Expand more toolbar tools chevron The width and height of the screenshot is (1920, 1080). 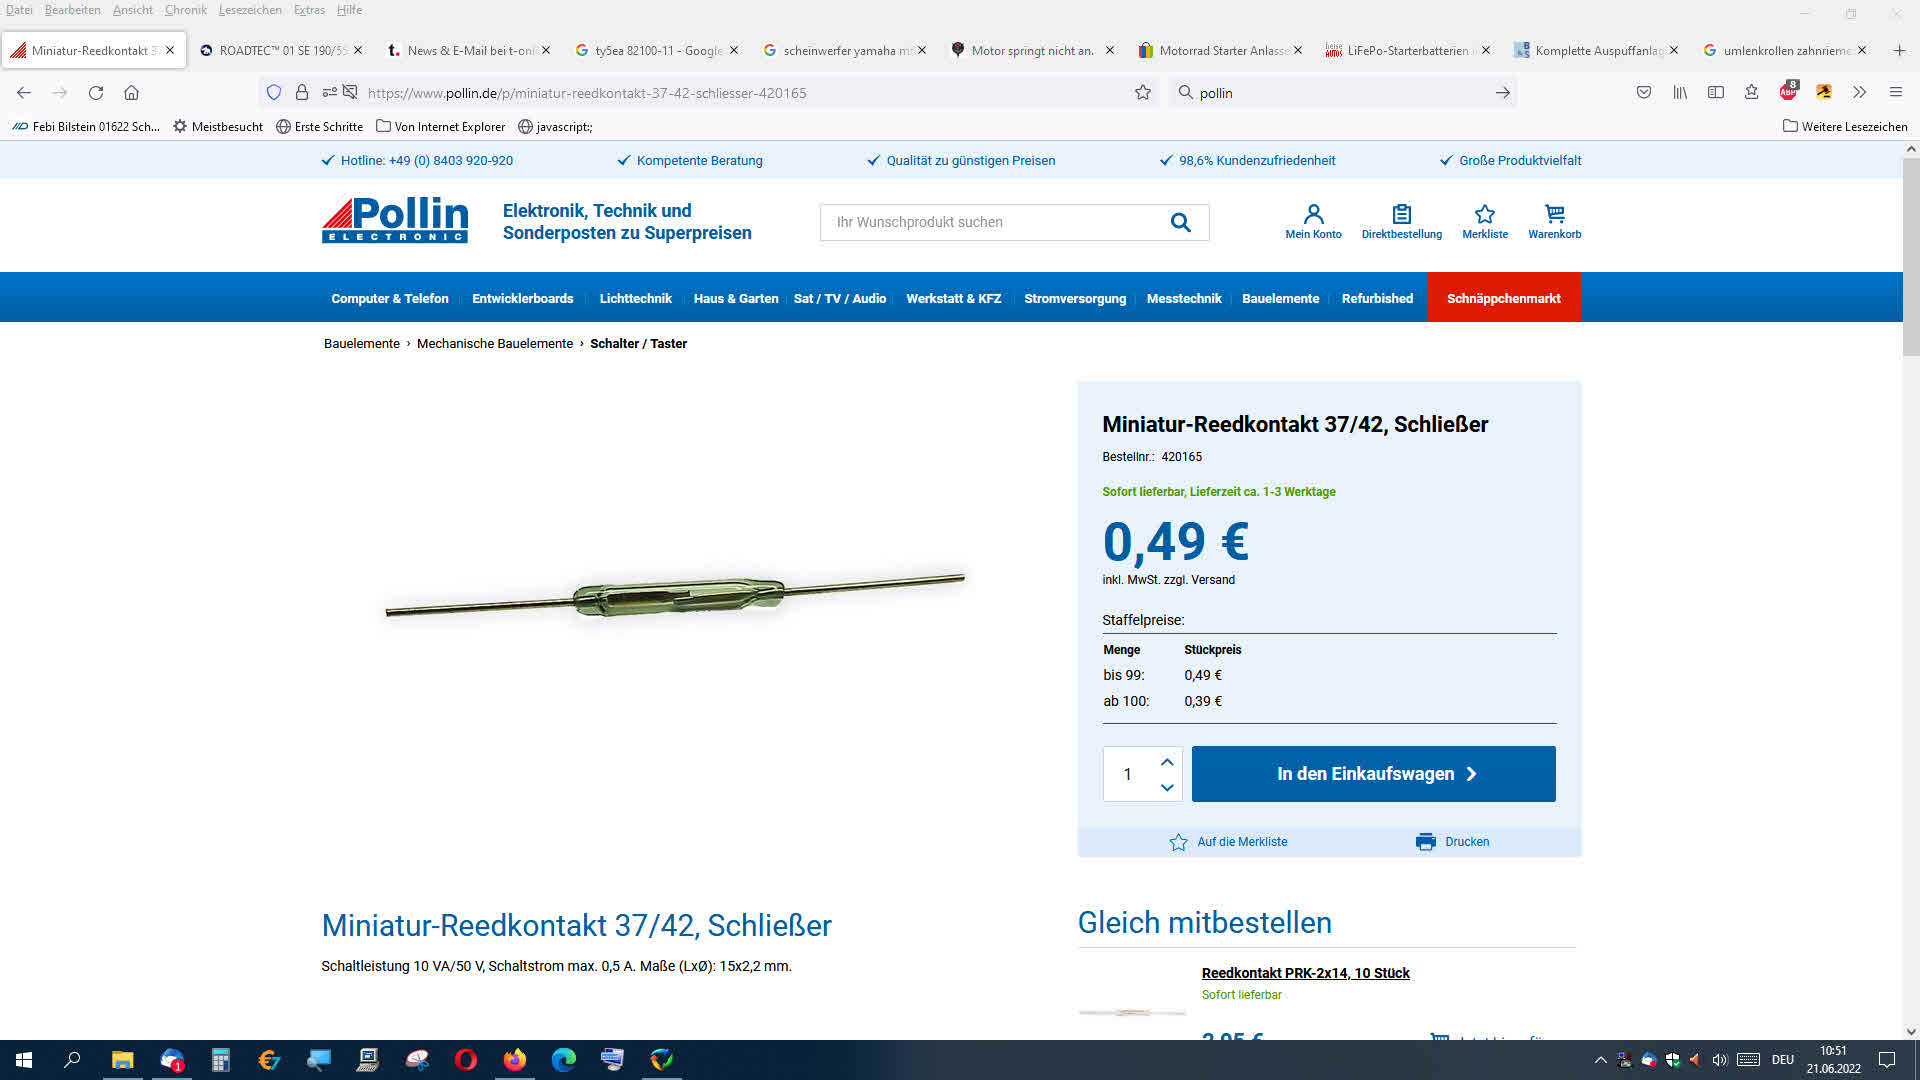(x=1859, y=92)
